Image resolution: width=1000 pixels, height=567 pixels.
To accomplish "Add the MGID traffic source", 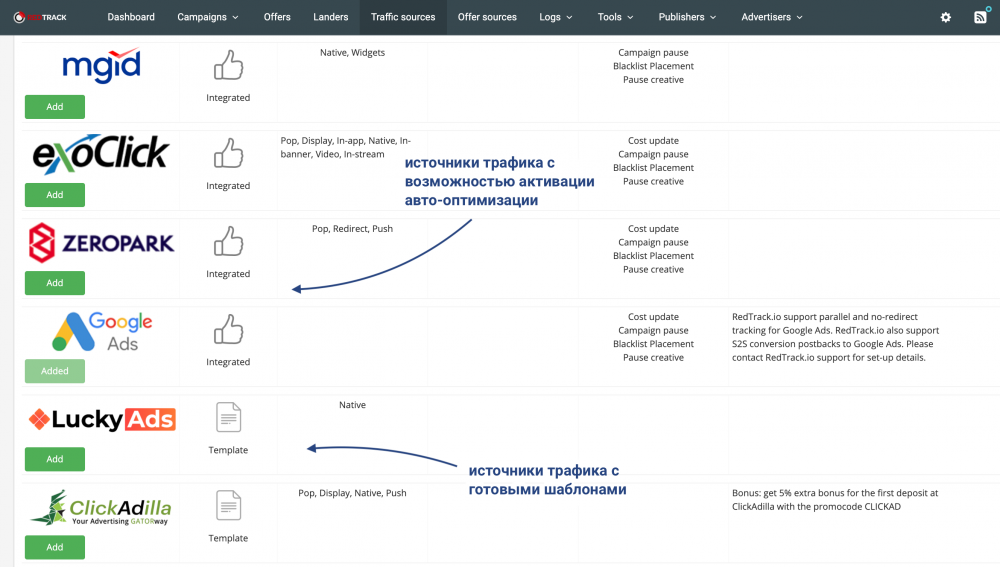I will point(55,107).
